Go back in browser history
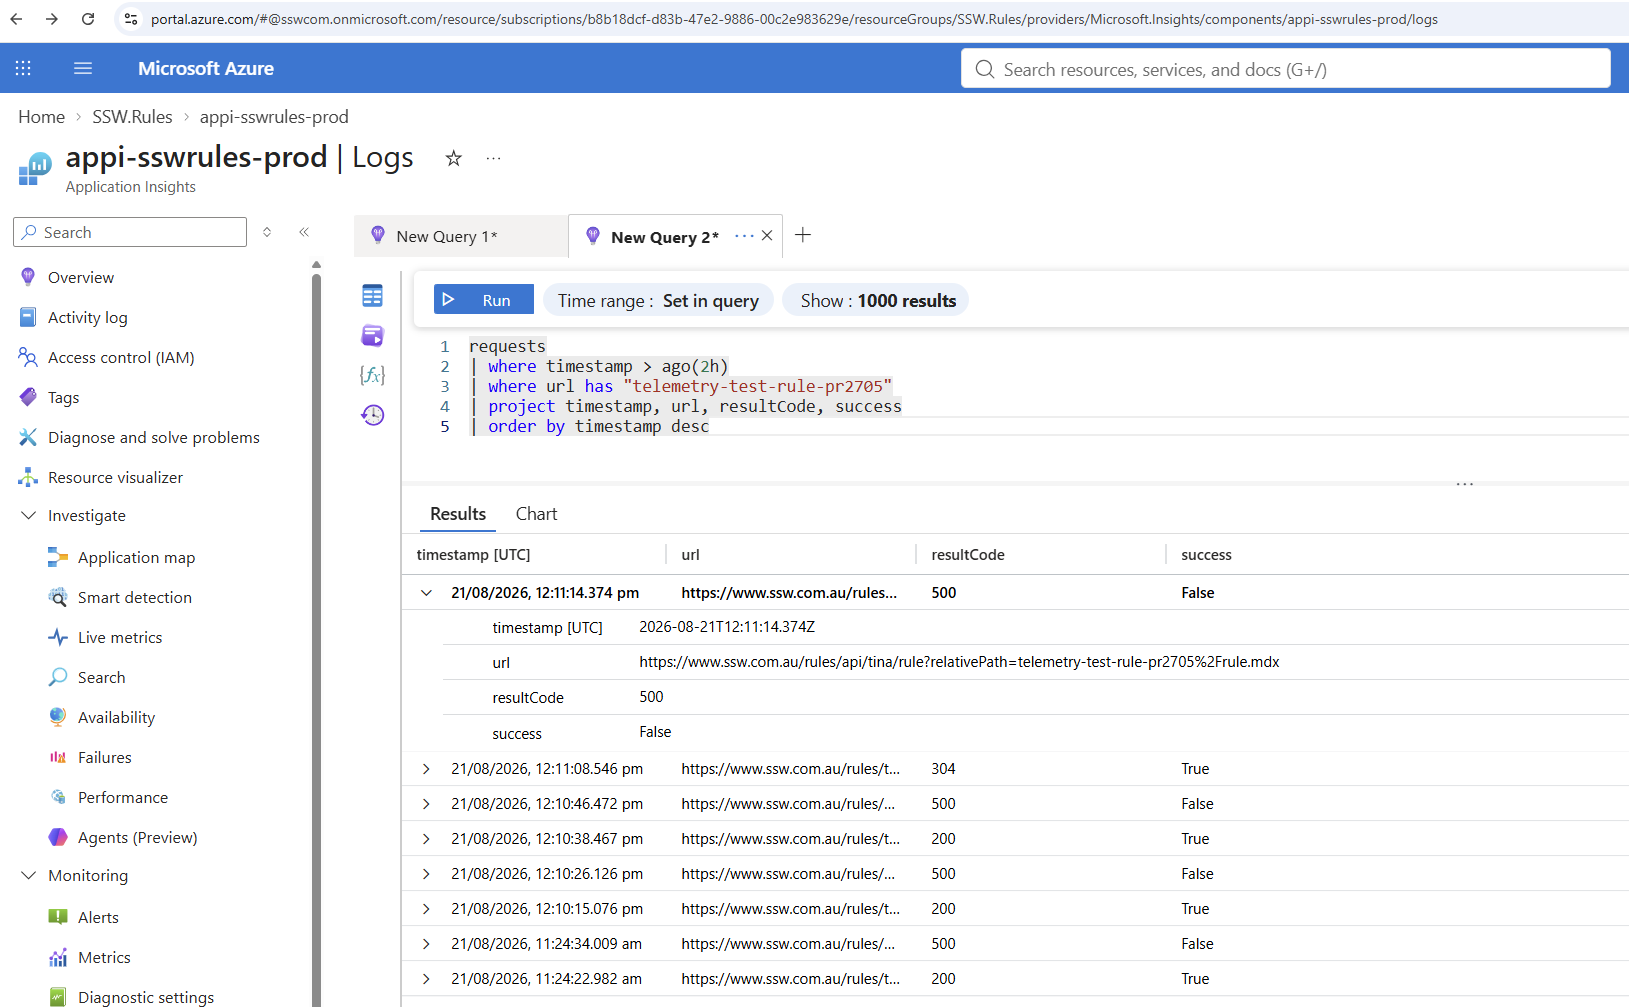The width and height of the screenshot is (1629, 1007). [17, 19]
